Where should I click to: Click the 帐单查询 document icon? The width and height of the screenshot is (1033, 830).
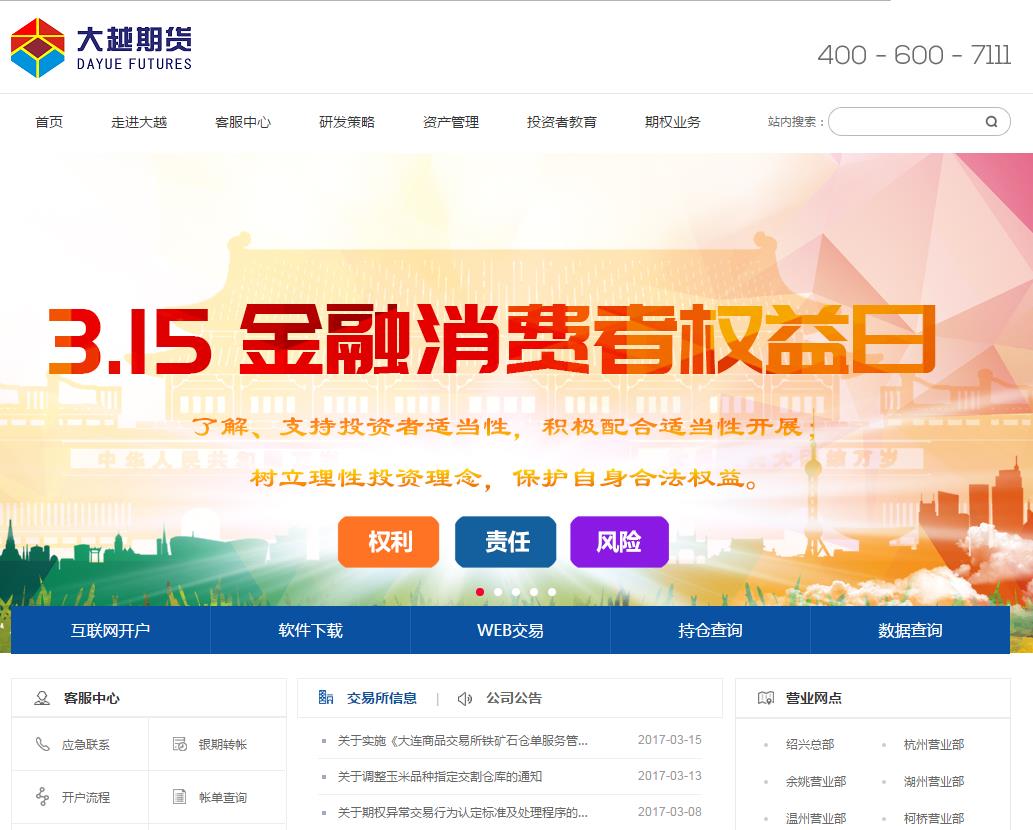pyautogui.click(x=179, y=796)
